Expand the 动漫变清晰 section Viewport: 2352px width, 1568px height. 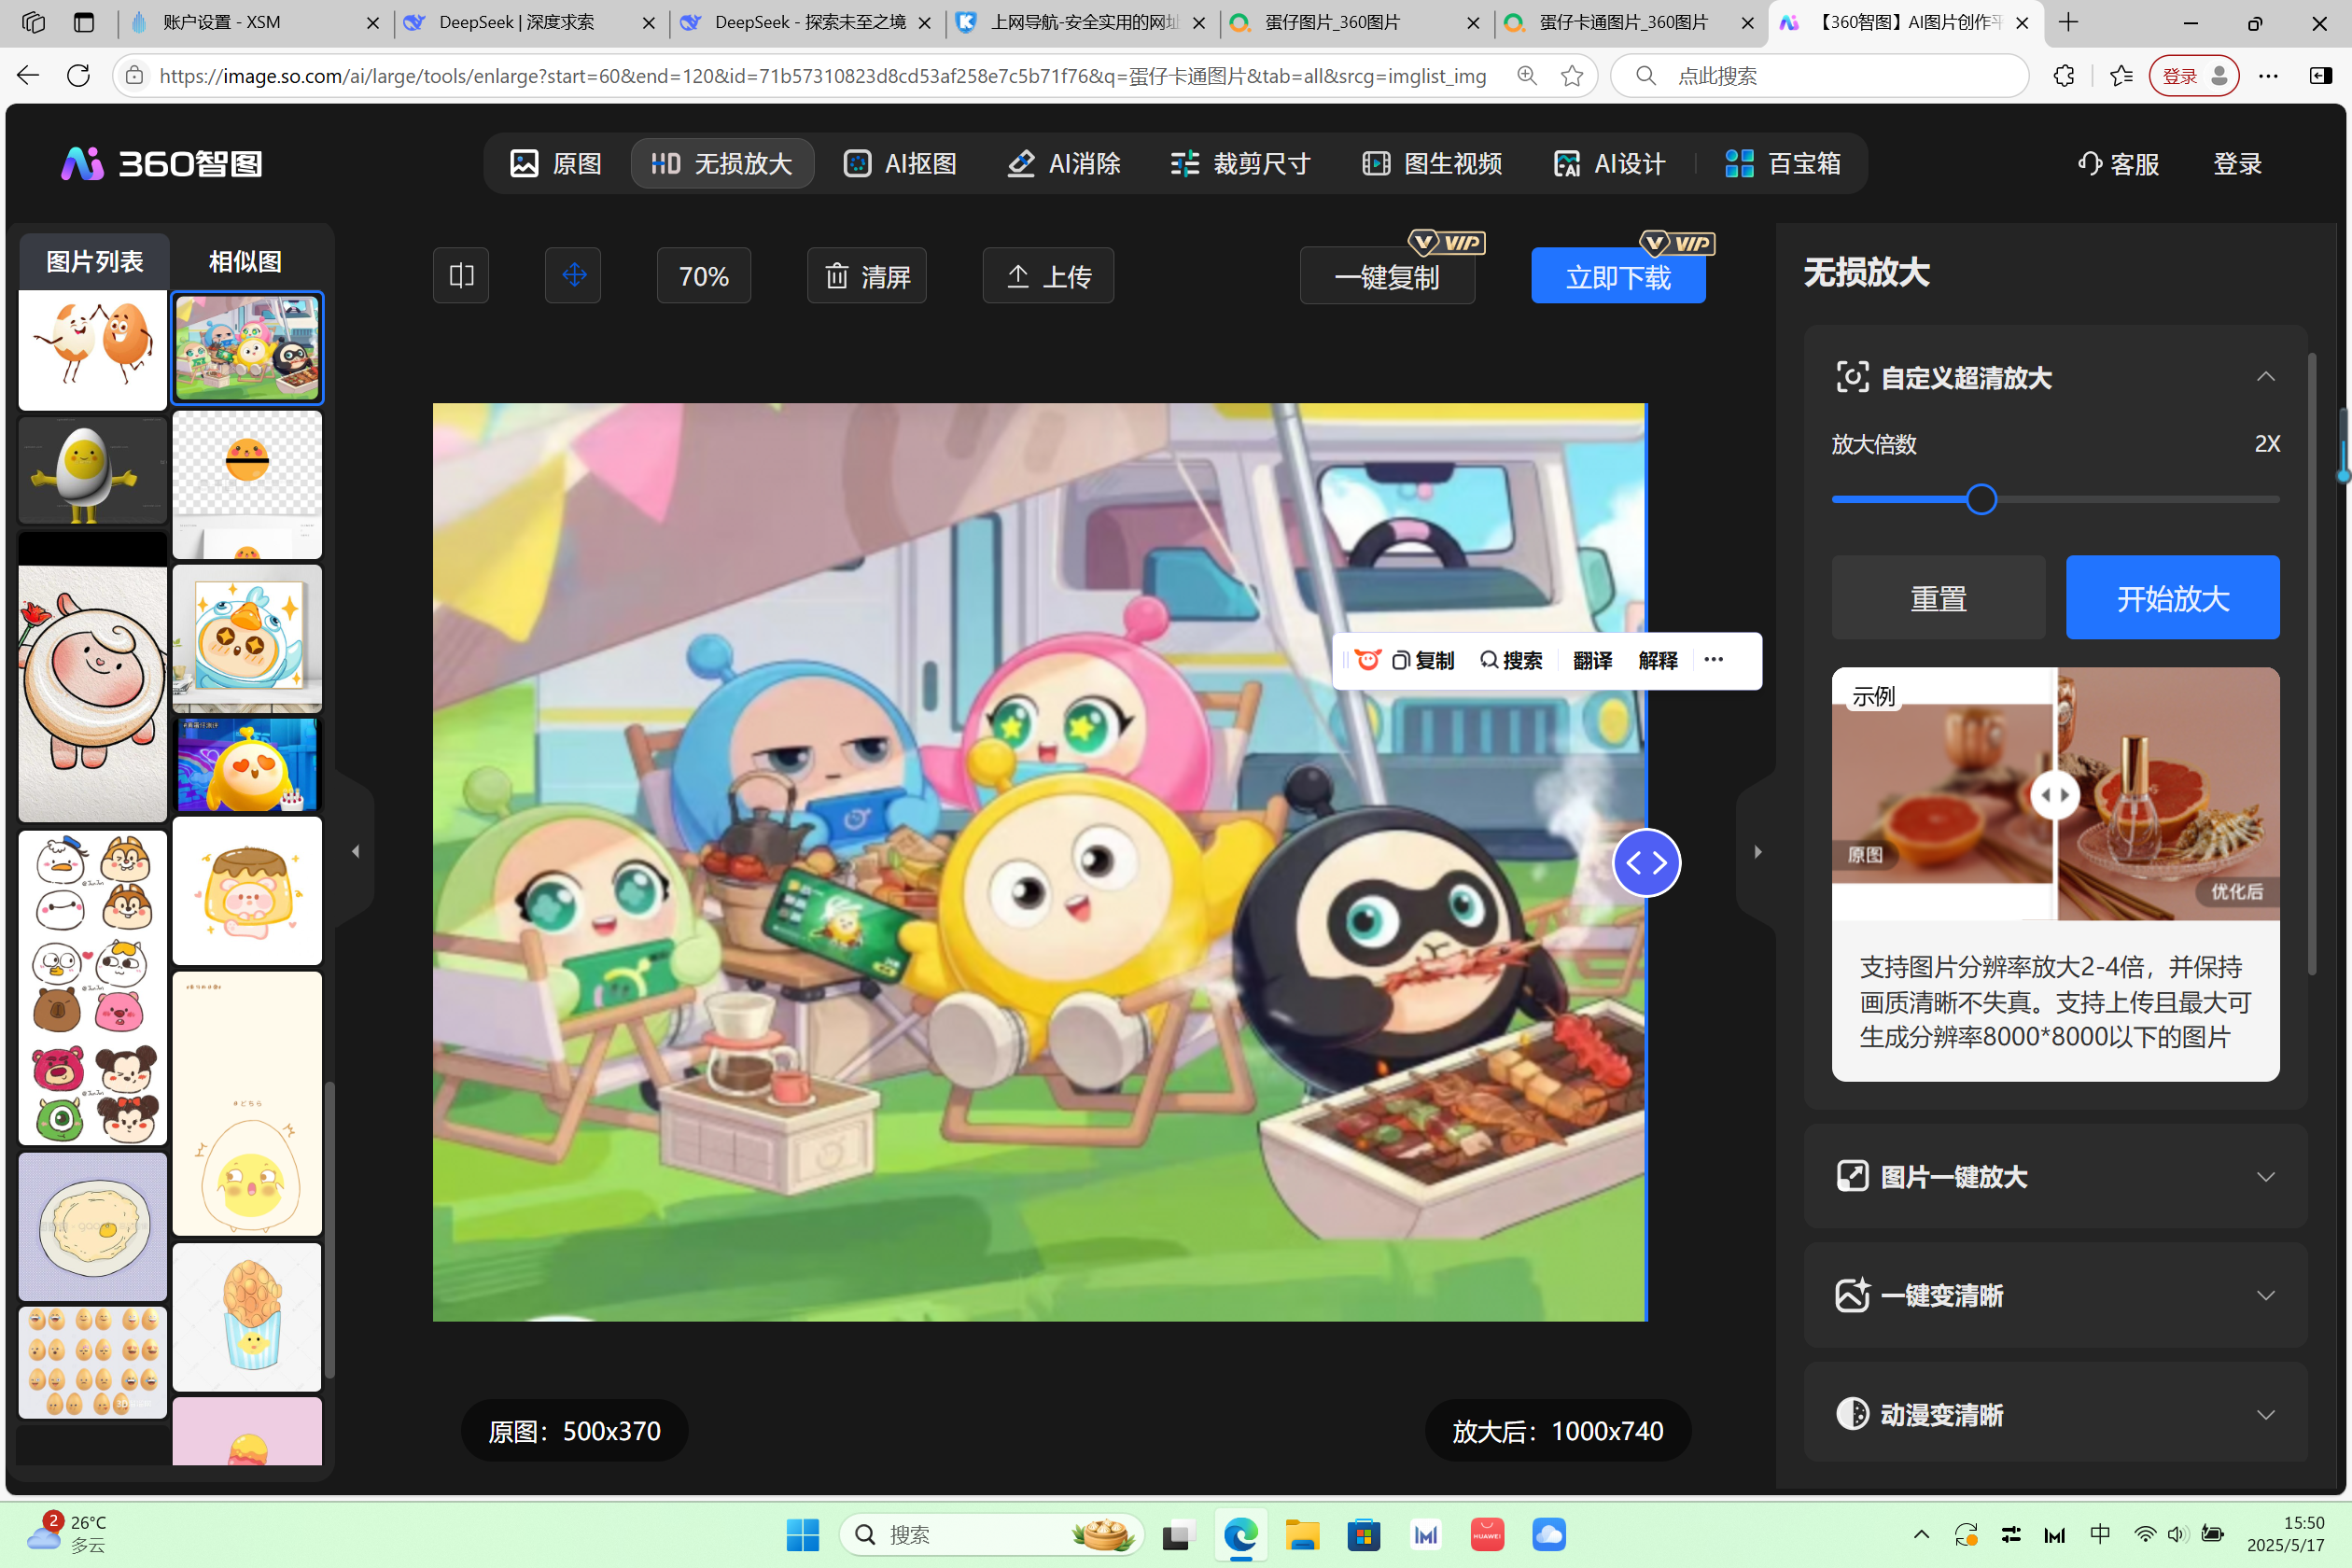point(2265,1414)
